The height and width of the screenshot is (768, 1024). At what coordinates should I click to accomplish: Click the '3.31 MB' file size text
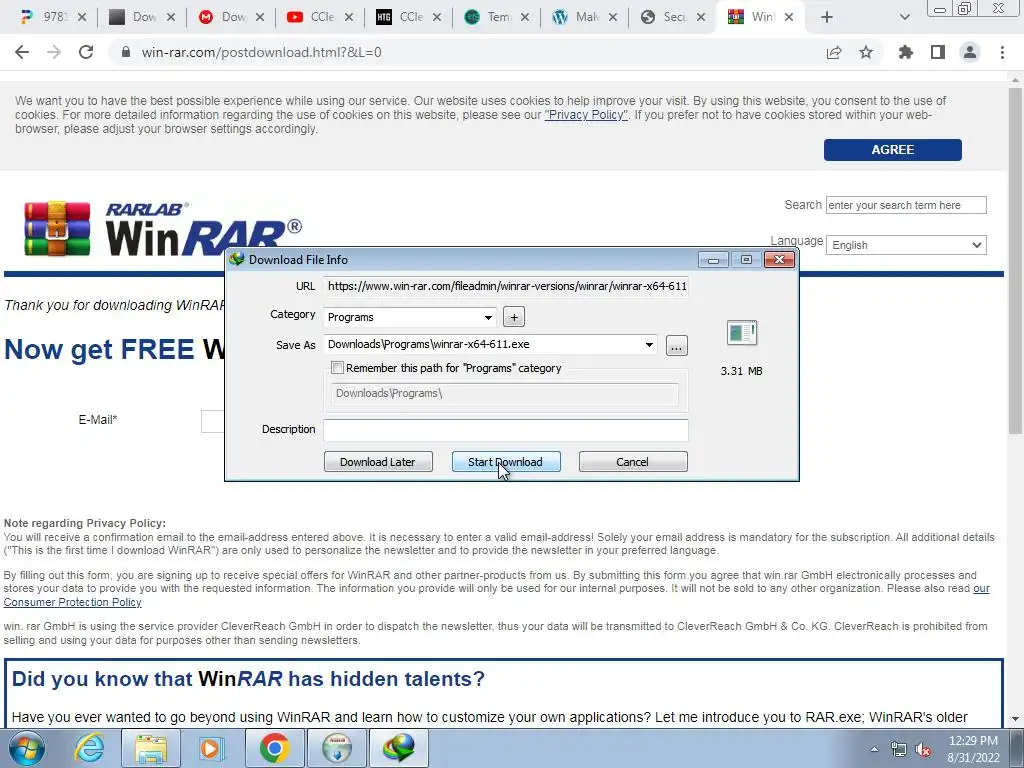pyautogui.click(x=741, y=371)
